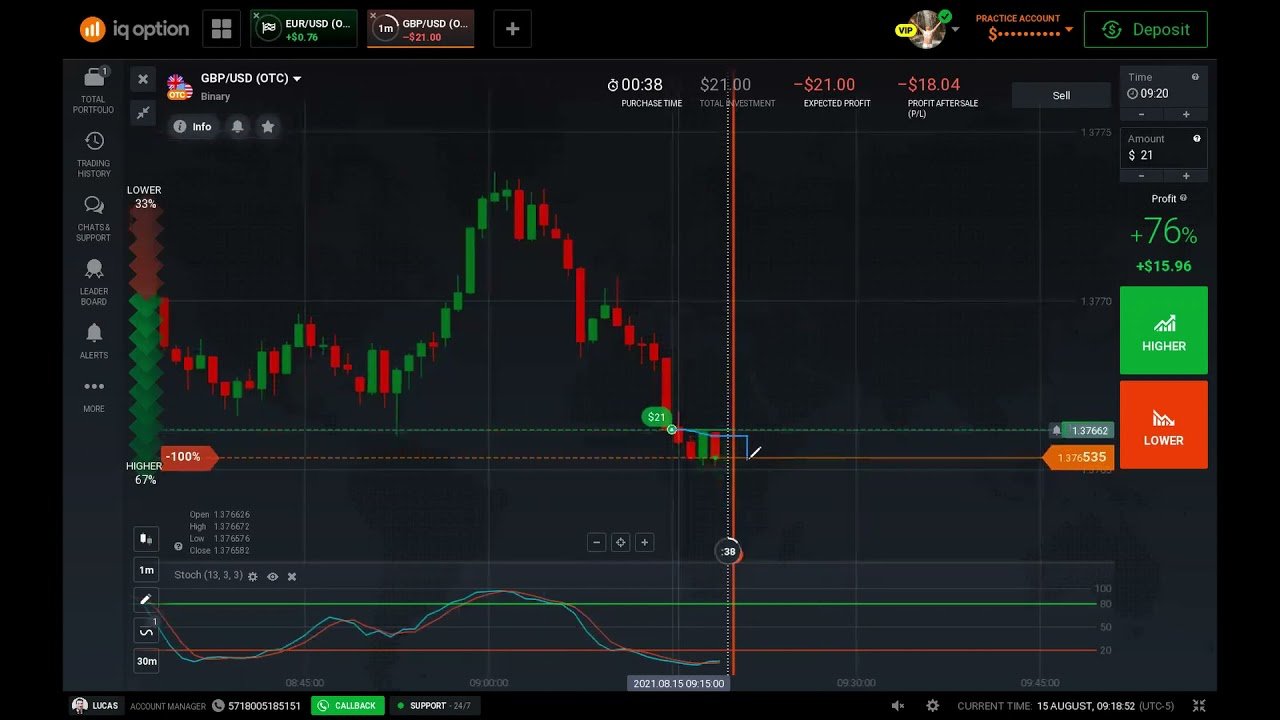Open the Profit help question icon
Screen dimensions: 1280x720
click(x=1184, y=199)
